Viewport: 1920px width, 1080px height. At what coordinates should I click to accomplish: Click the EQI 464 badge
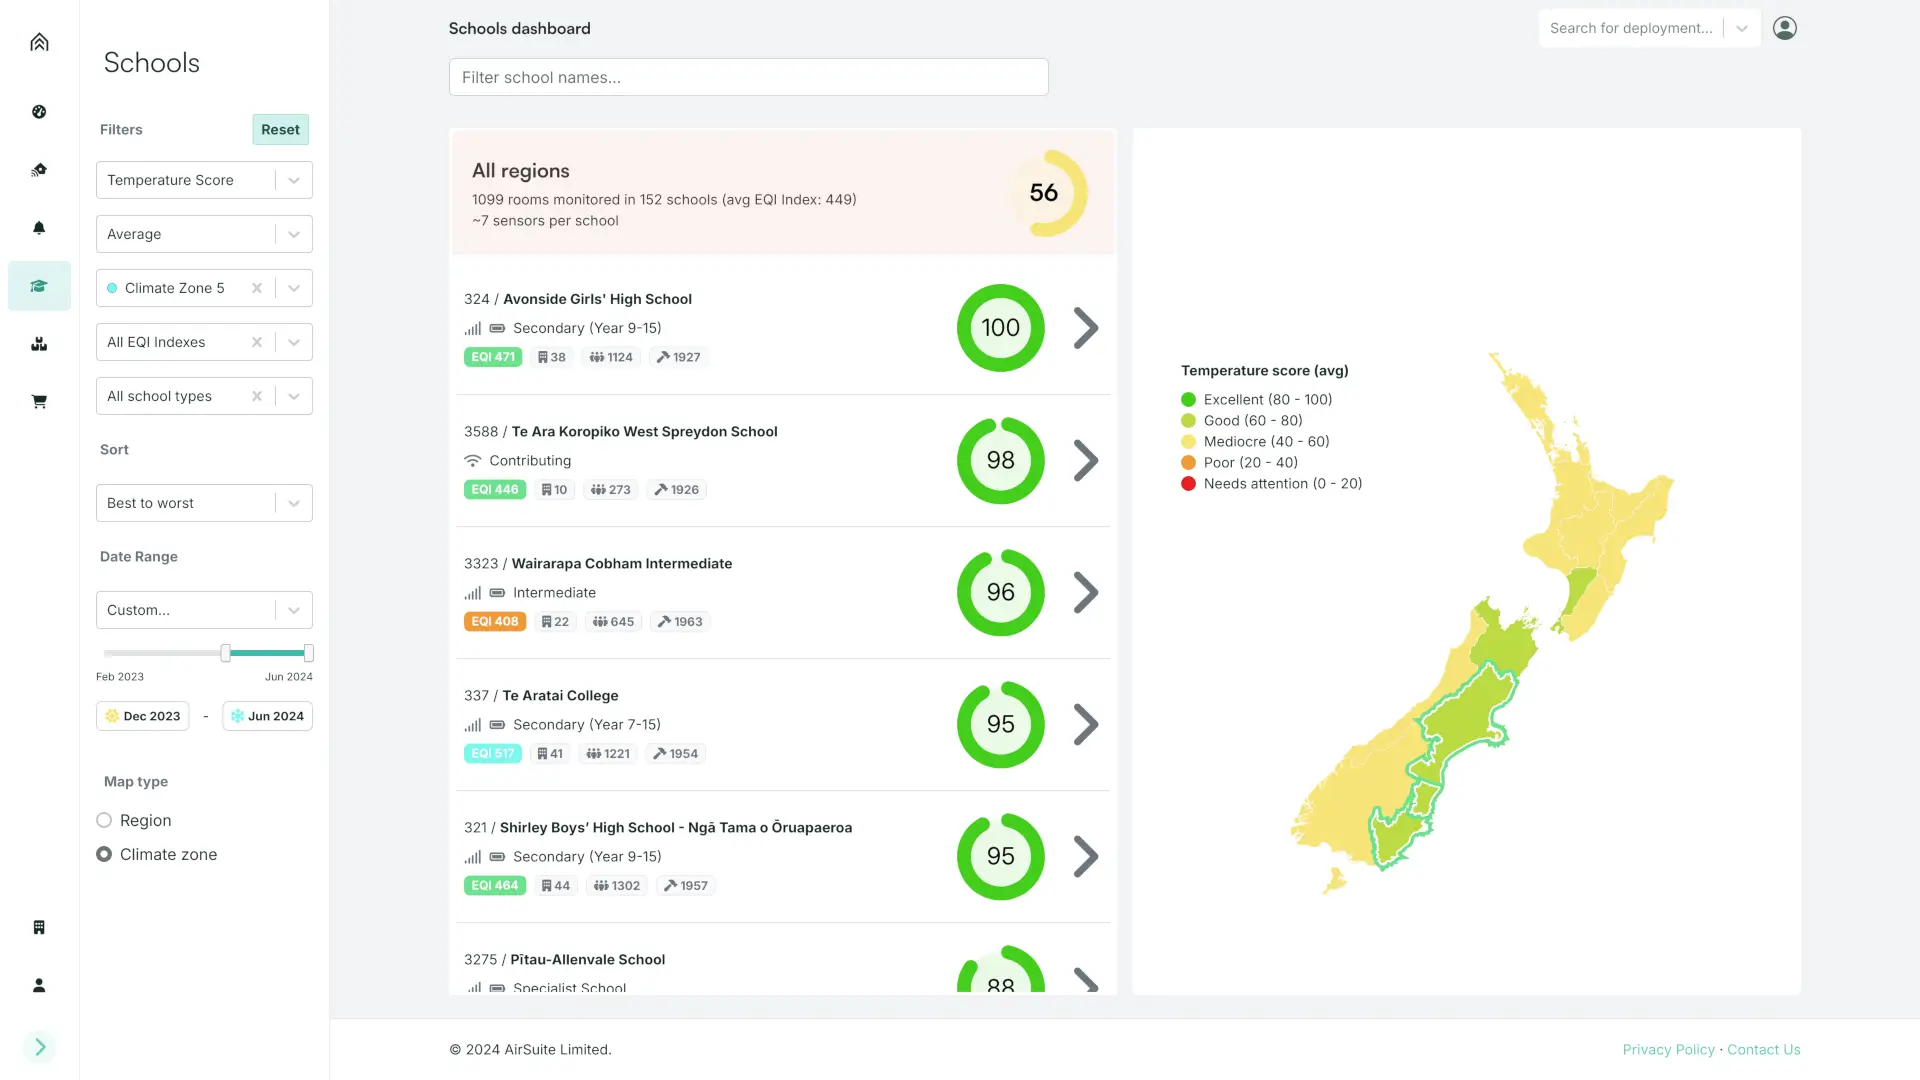[495, 886]
